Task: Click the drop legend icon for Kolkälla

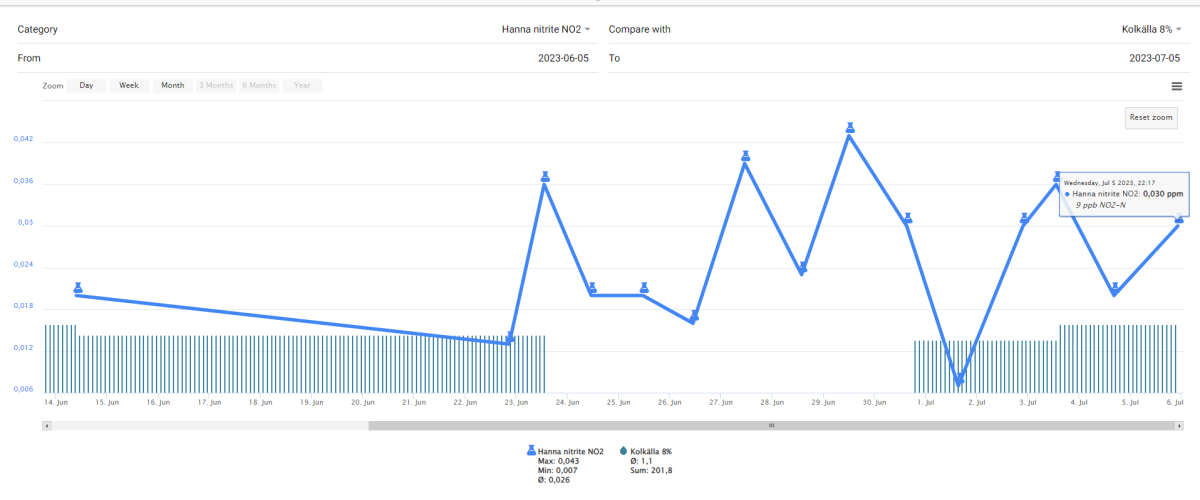Action: coord(624,451)
